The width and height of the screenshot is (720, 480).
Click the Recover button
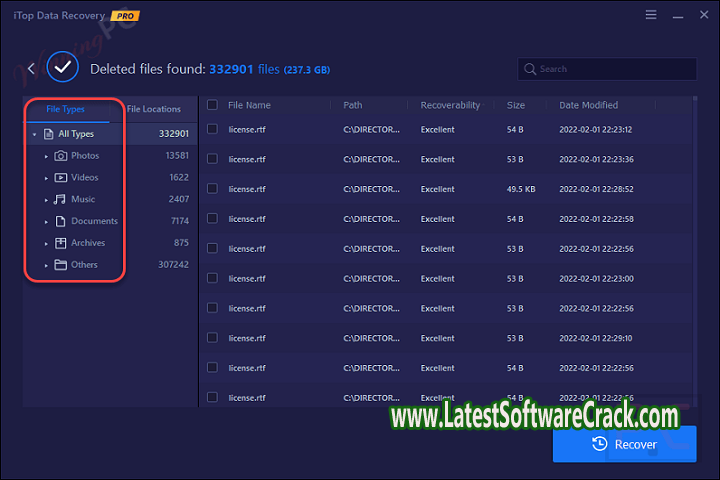[x=624, y=444]
